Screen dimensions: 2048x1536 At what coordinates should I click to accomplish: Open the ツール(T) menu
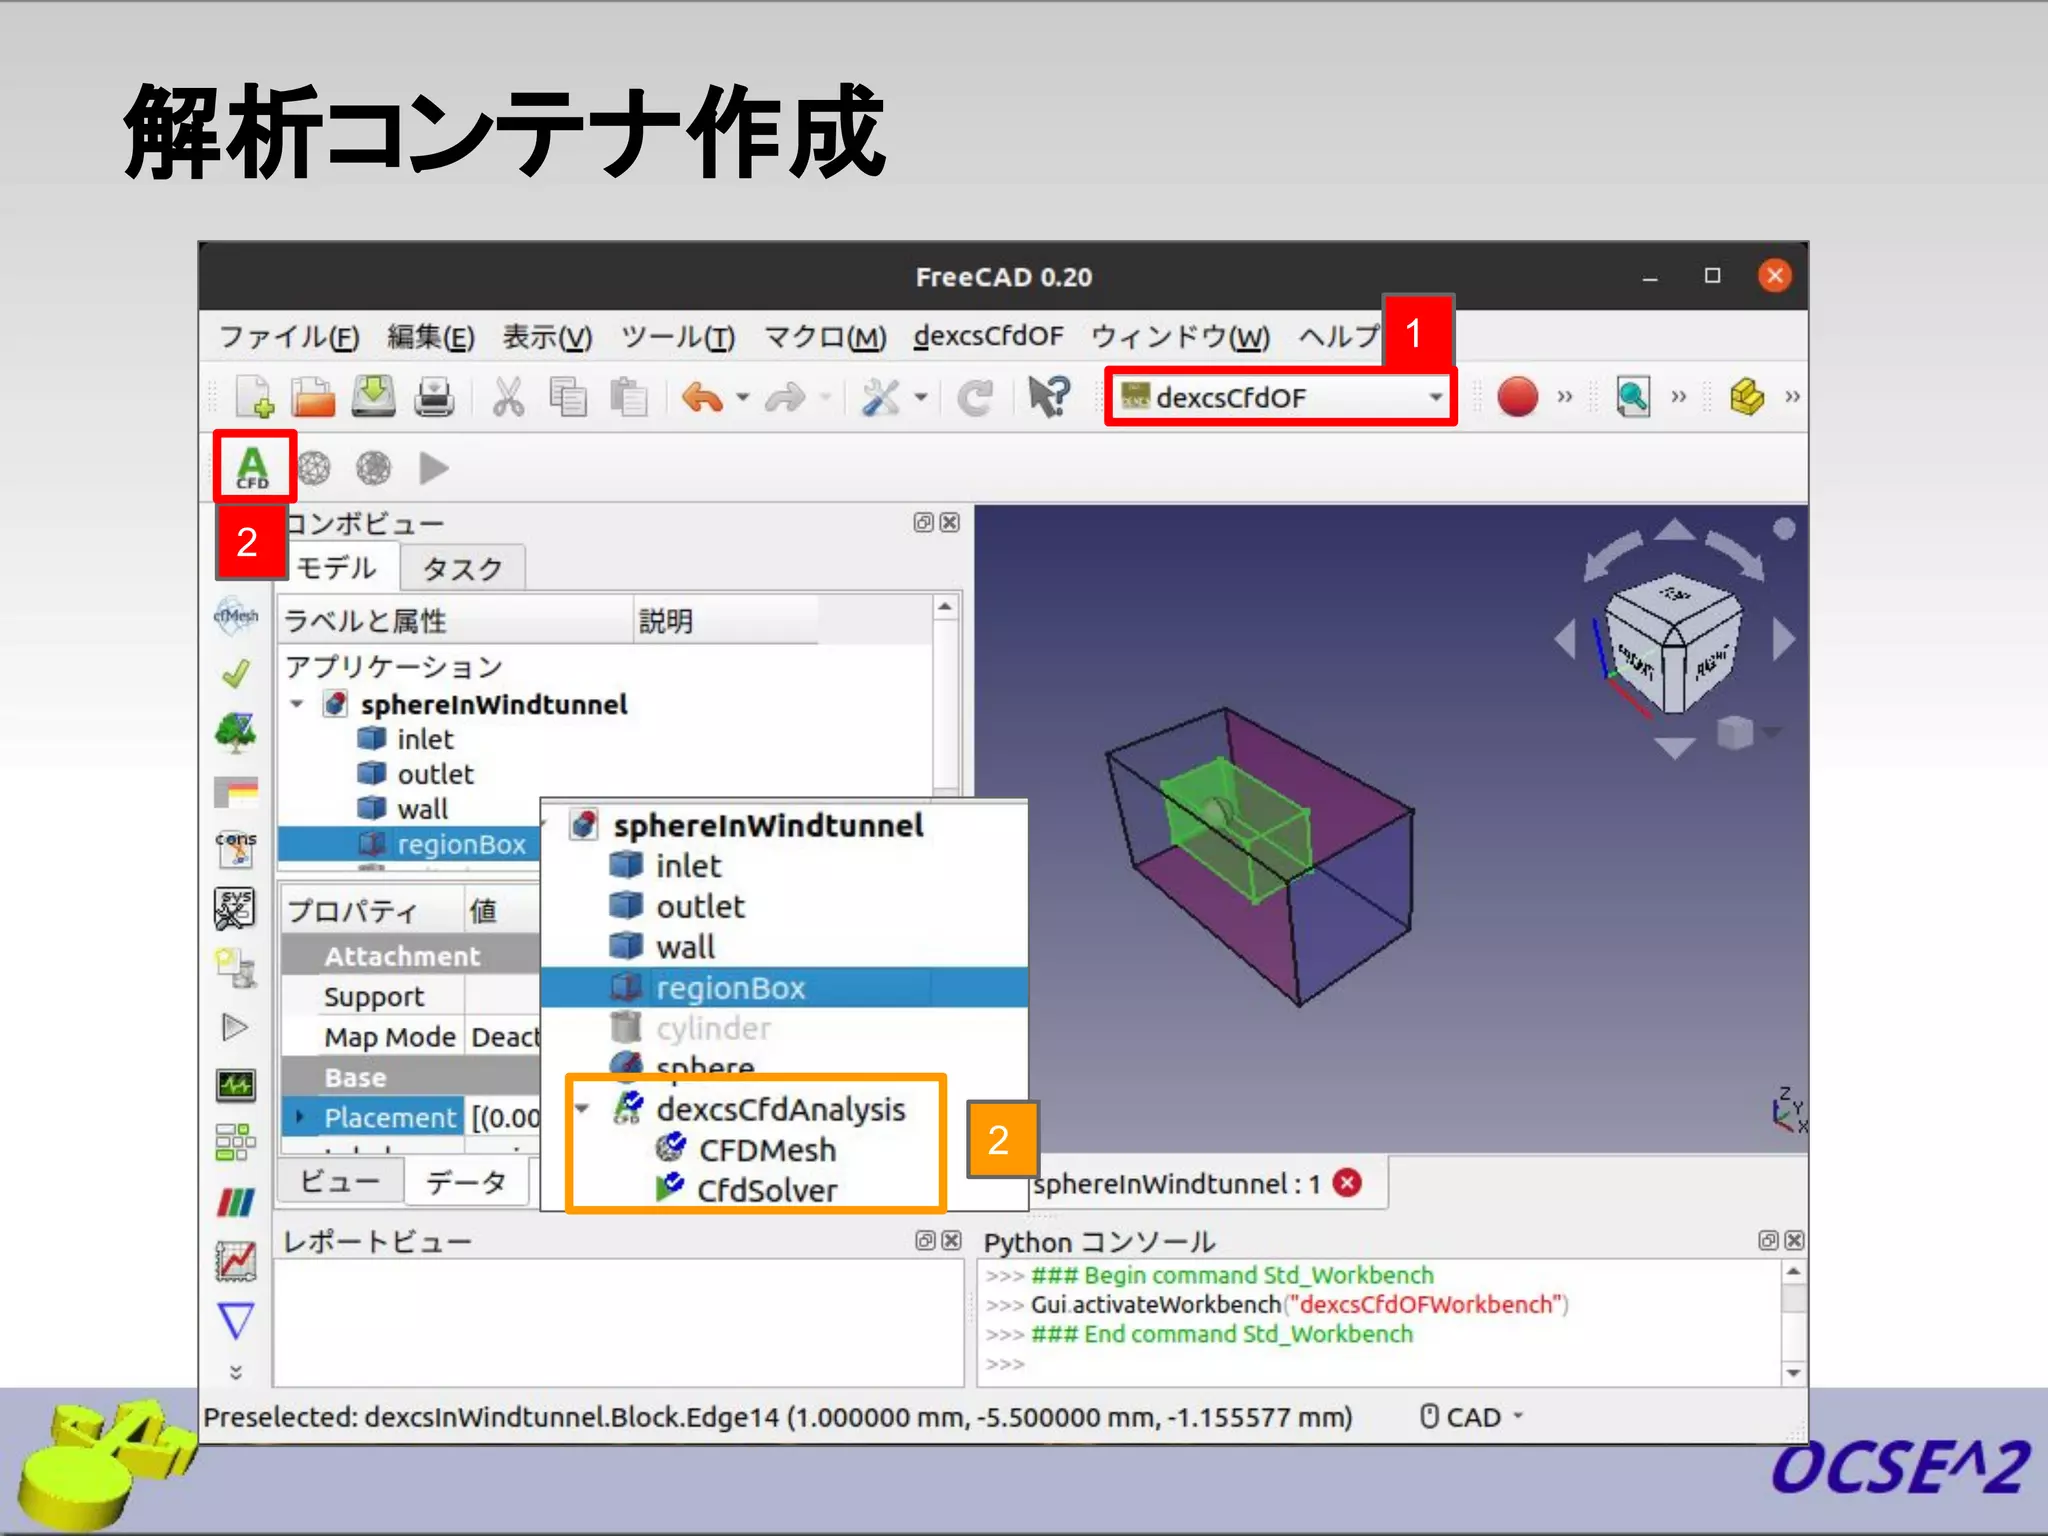(x=678, y=337)
